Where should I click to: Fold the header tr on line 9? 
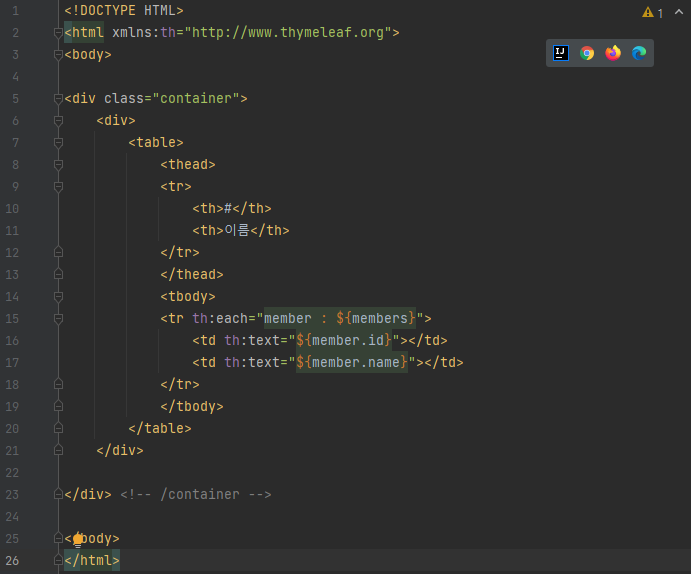point(58,186)
